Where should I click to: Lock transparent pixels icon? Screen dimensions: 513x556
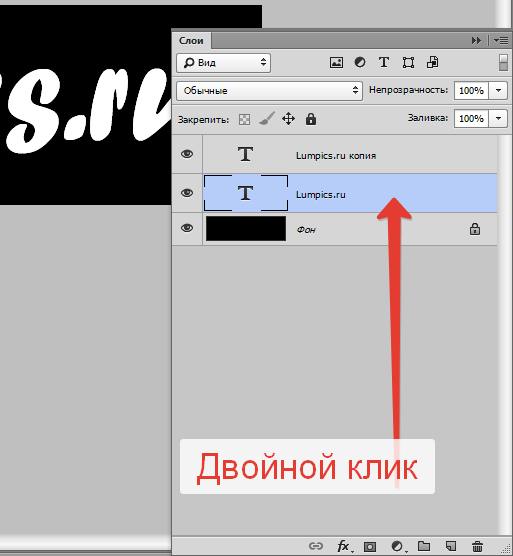point(244,119)
